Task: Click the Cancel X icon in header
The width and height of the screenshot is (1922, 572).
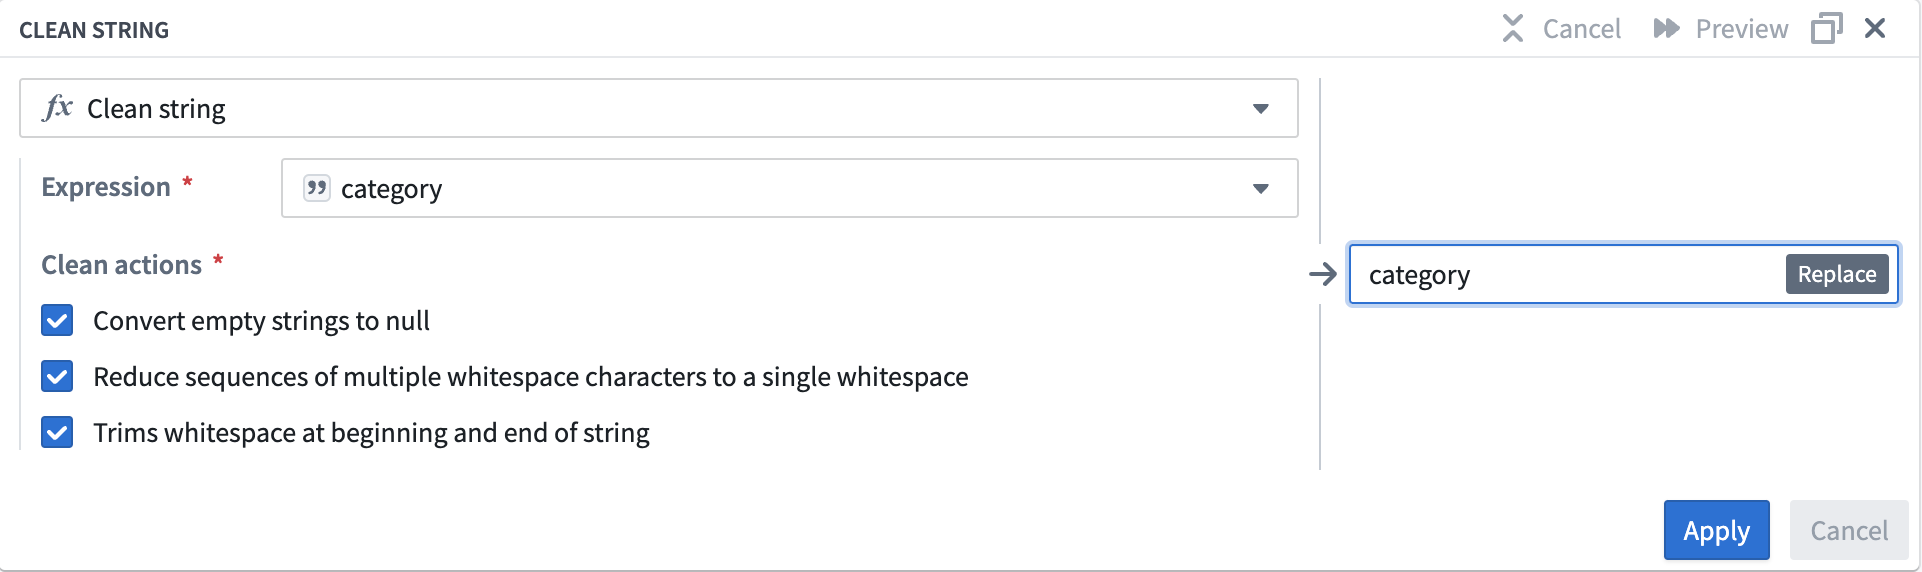Action: [x=1512, y=29]
